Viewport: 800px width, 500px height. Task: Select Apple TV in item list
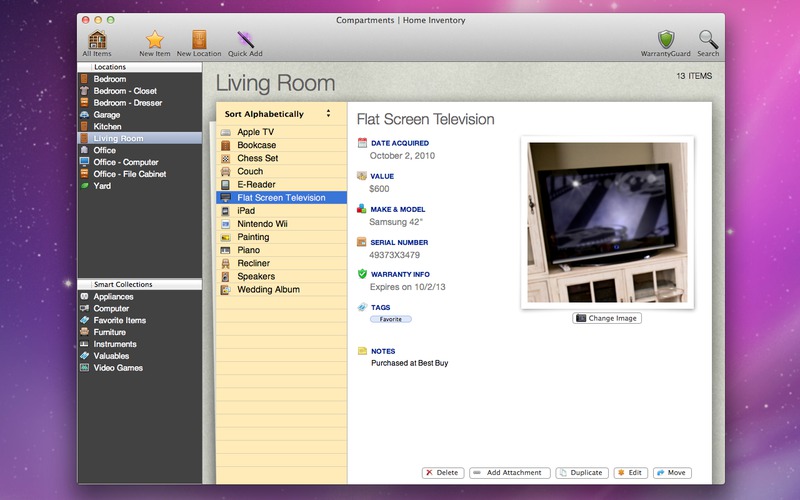[x=282, y=132]
